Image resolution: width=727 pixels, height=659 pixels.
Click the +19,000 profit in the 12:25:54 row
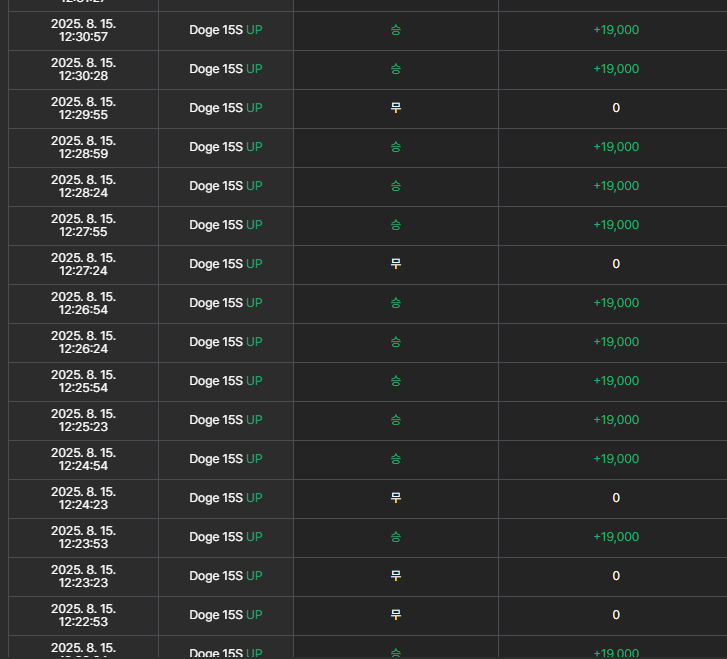[x=616, y=381]
